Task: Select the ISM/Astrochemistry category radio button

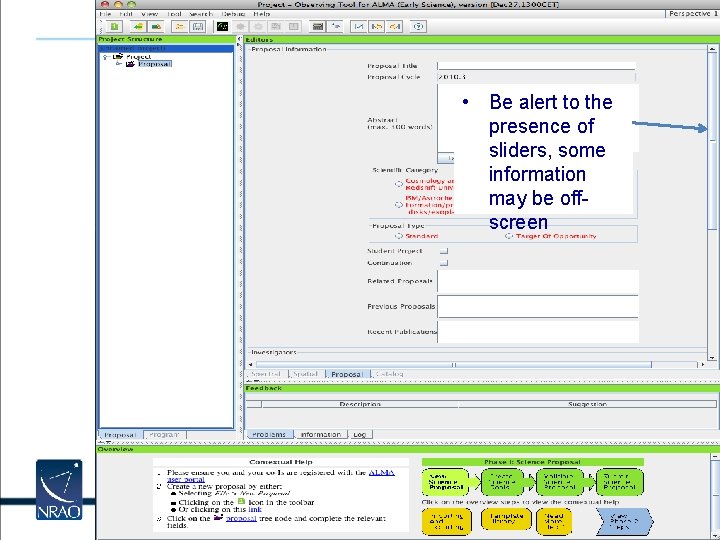Action: click(399, 205)
